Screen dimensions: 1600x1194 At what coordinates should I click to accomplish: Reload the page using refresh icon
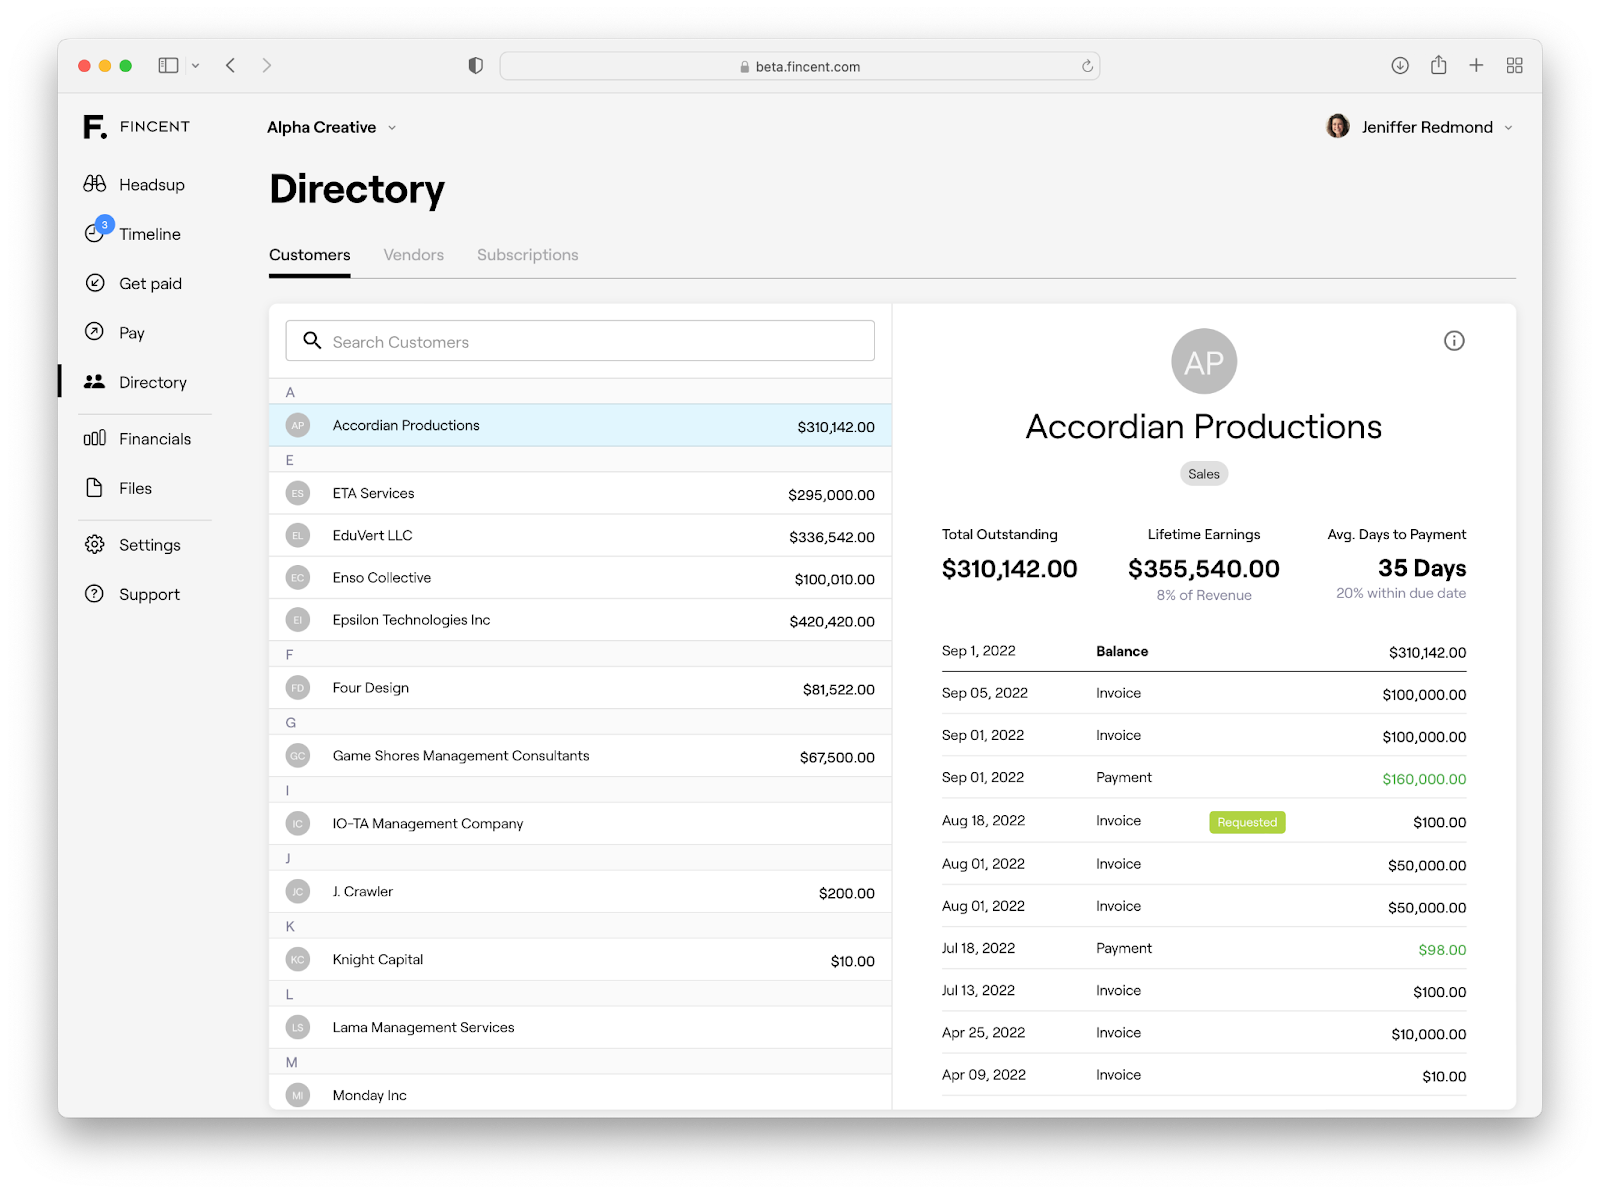click(1087, 67)
